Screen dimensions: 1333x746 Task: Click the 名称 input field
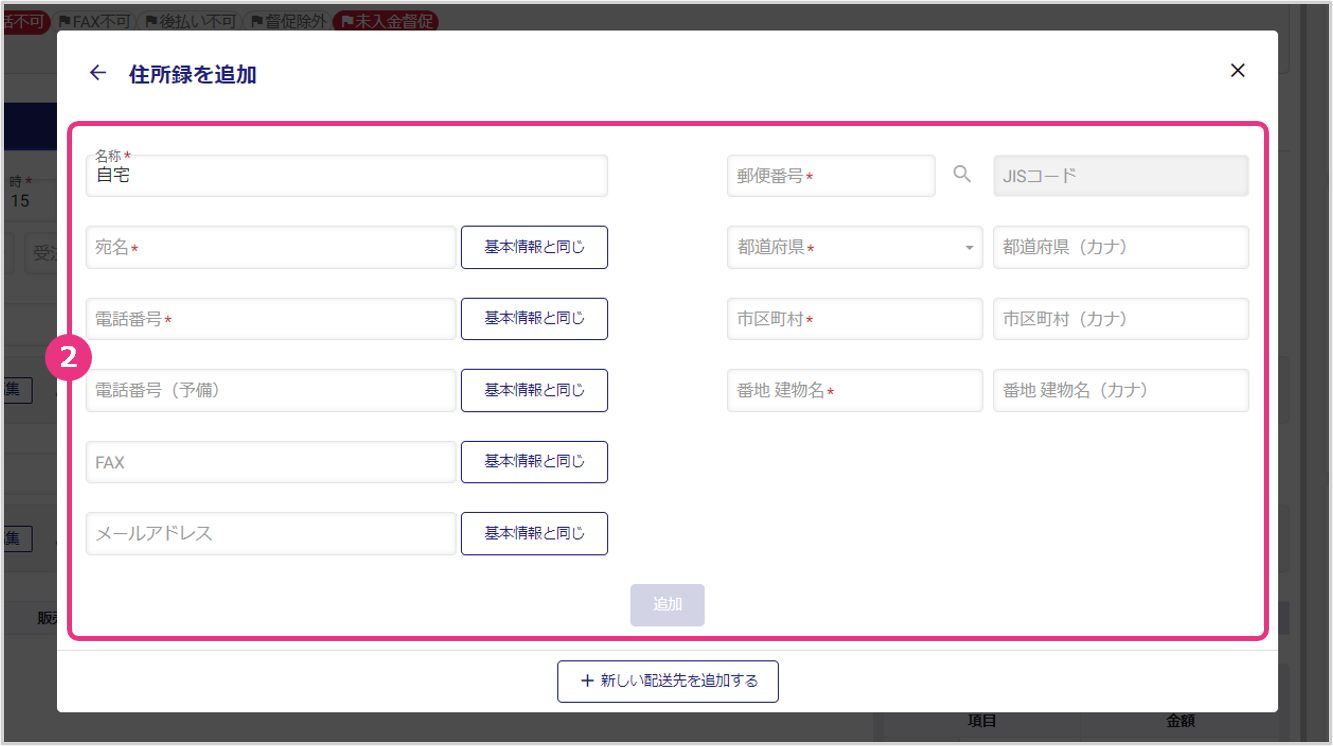346,177
